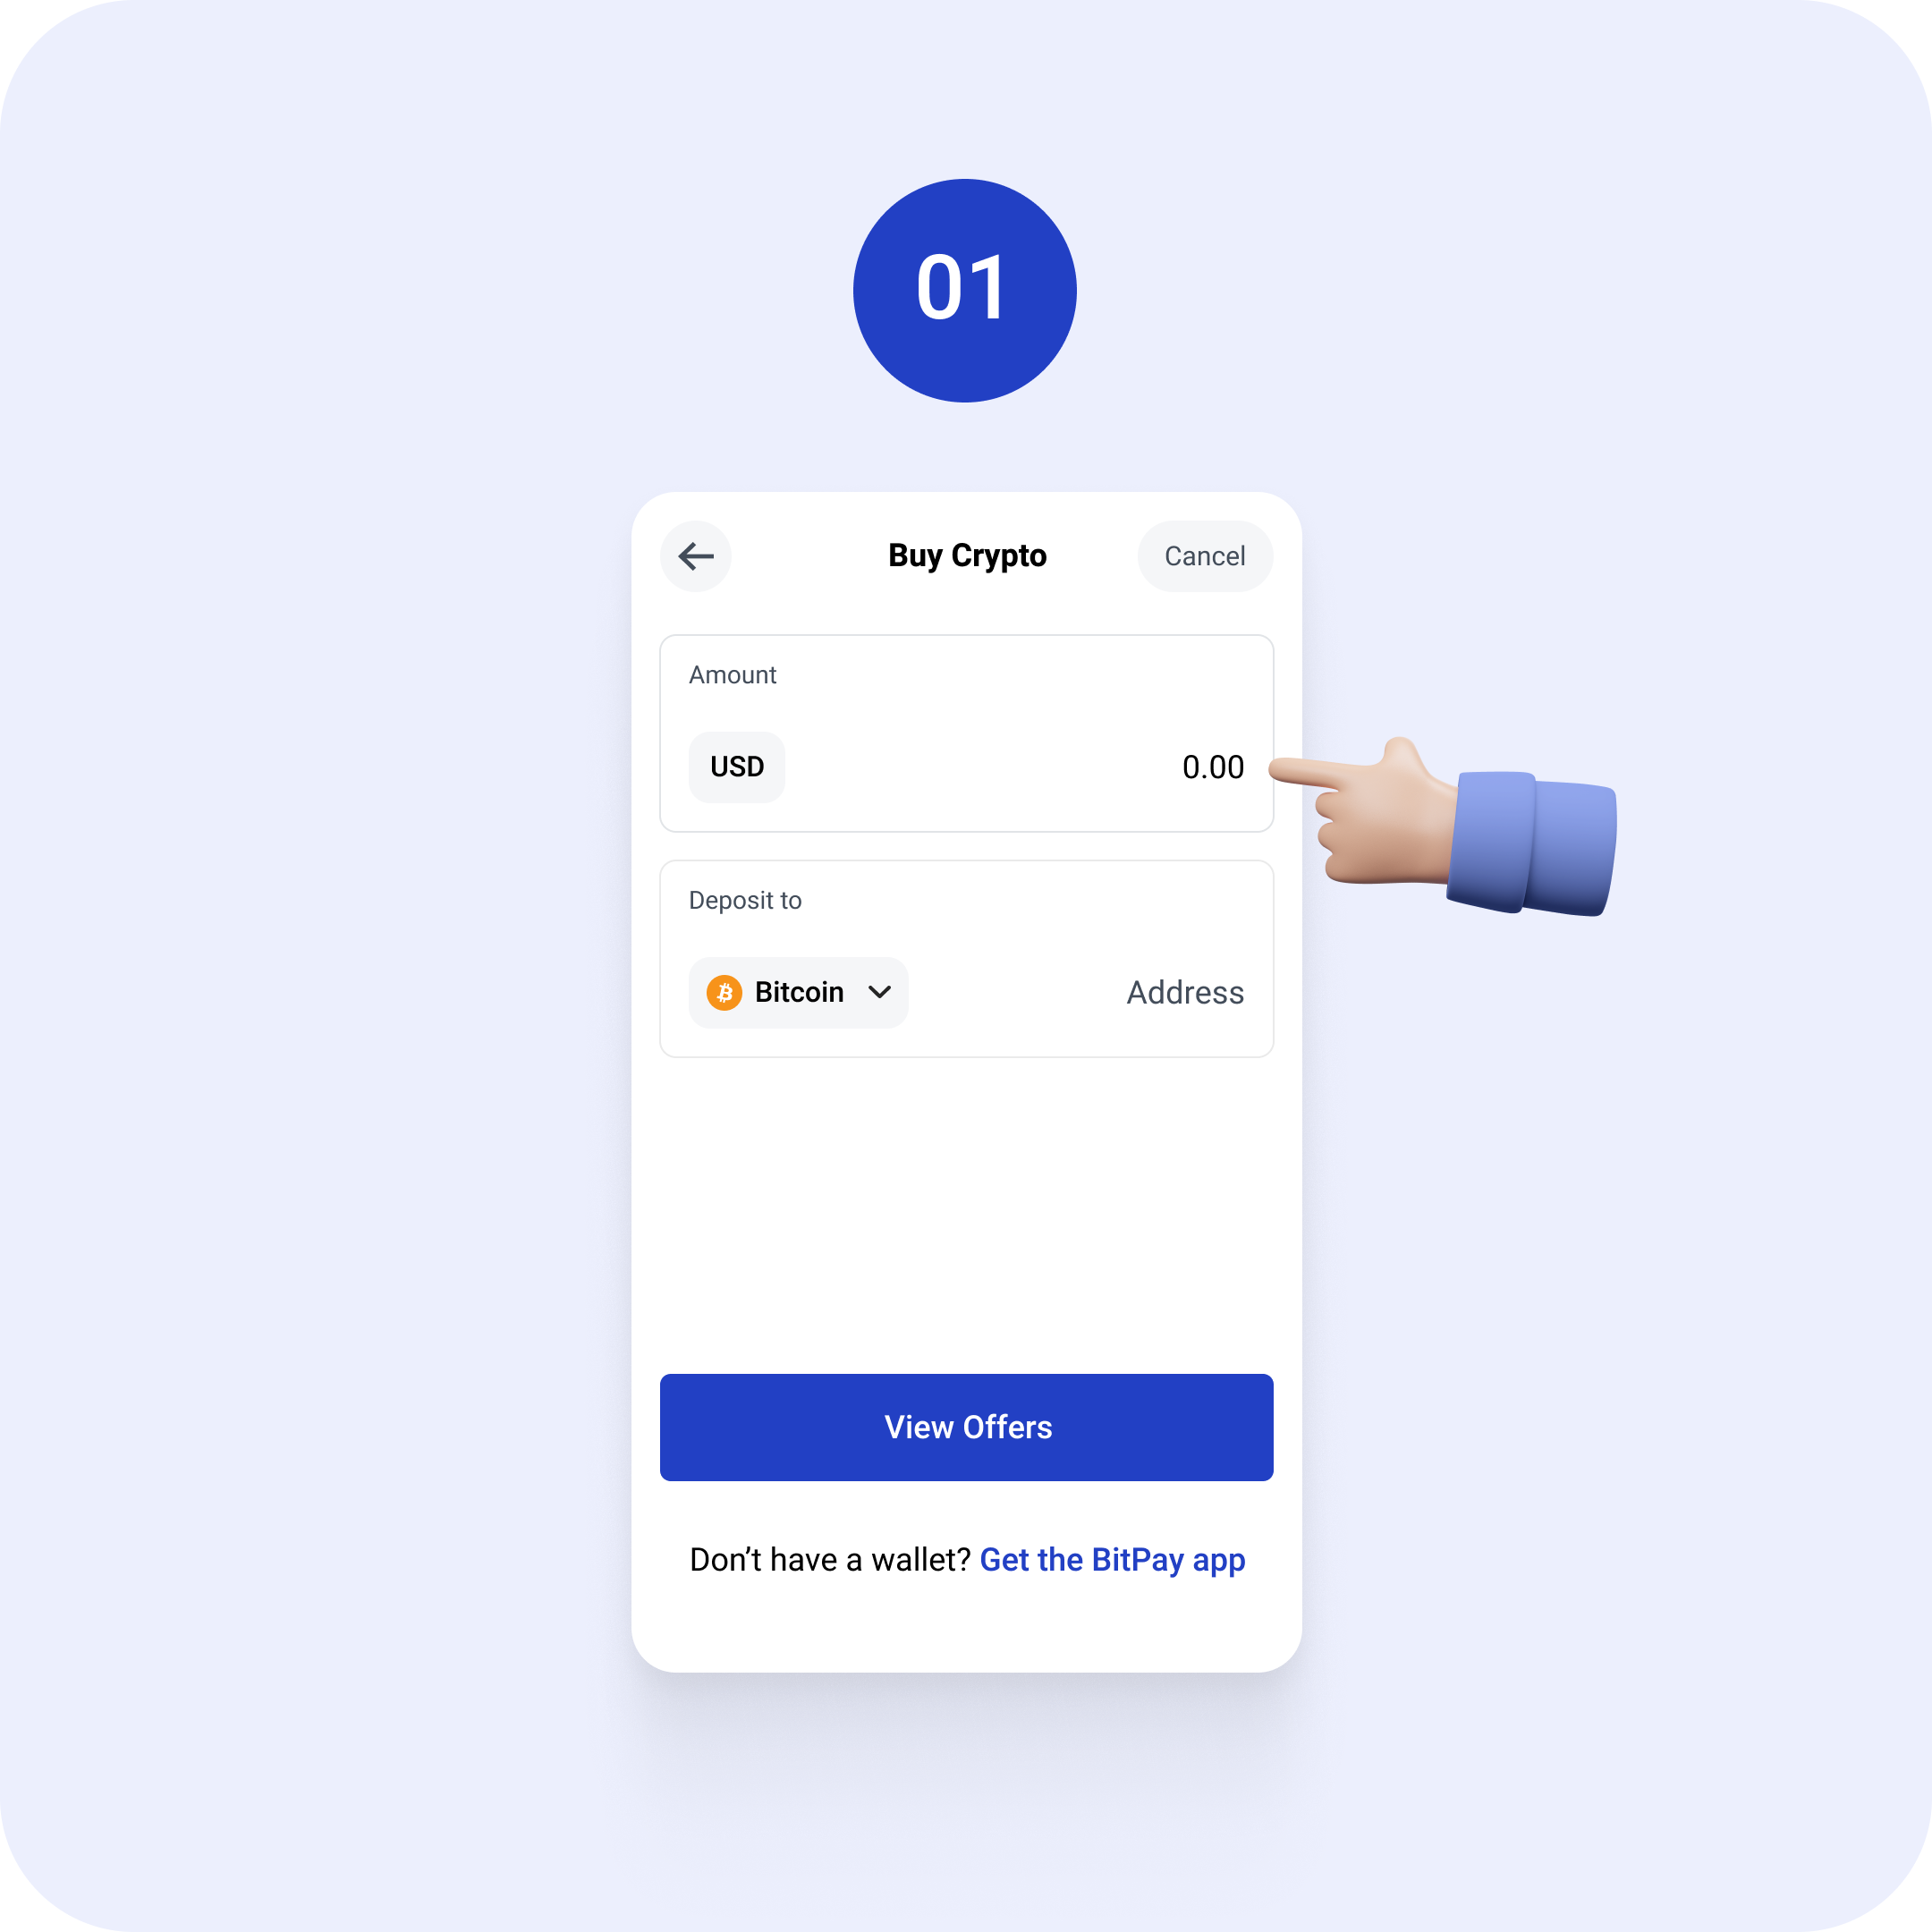Image resolution: width=1932 pixels, height=1932 pixels.
Task: Click the Bitcoin logo in deposit section
Action: [x=725, y=991]
